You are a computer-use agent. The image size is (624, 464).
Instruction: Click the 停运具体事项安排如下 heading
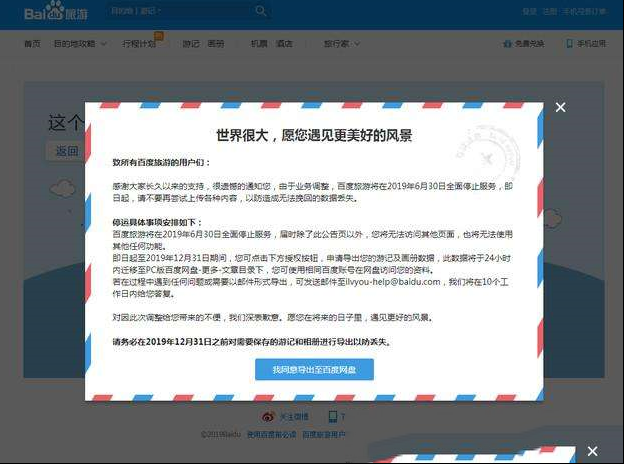pyautogui.click(x=157, y=222)
